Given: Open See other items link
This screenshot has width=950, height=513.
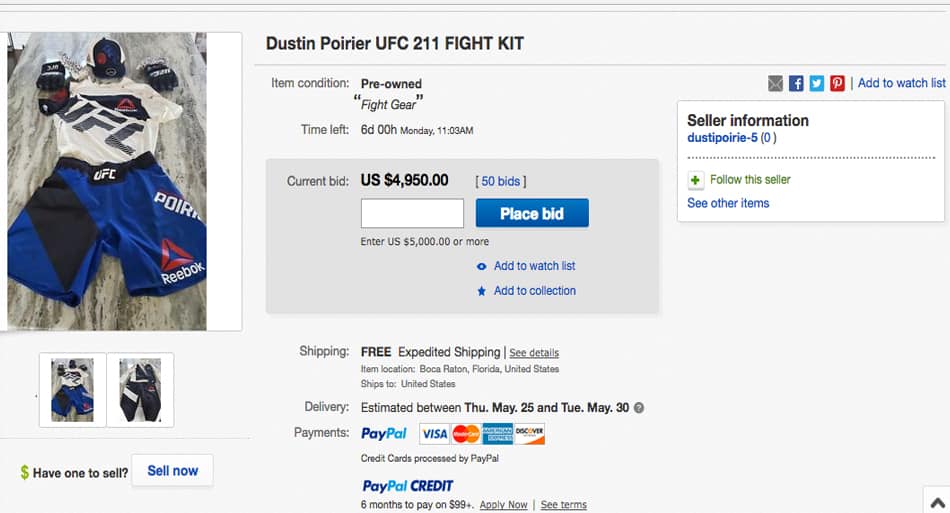Looking at the screenshot, I should tap(728, 203).
